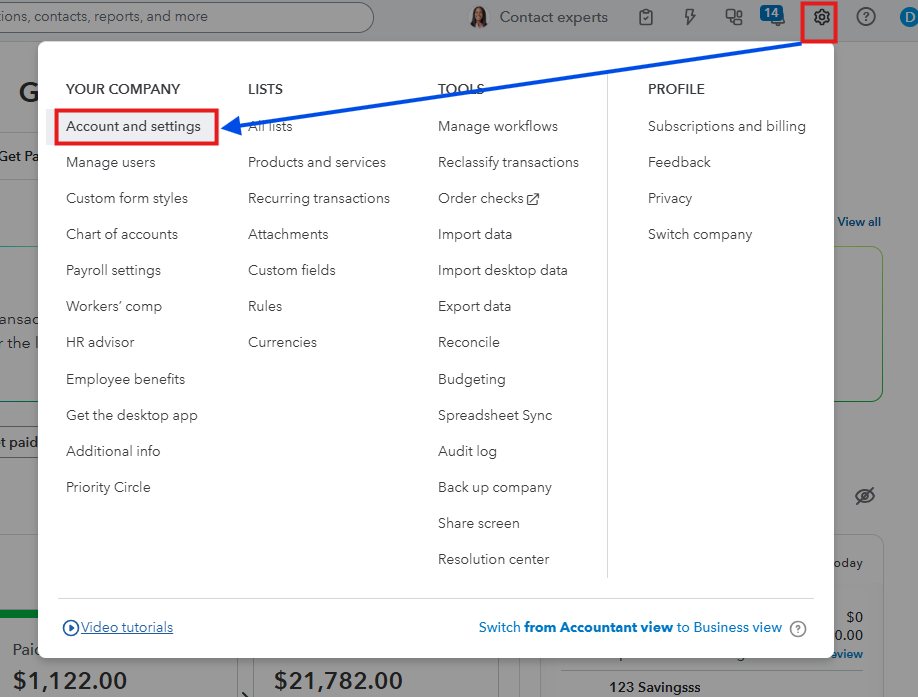Select Workers' comp

pos(114,306)
